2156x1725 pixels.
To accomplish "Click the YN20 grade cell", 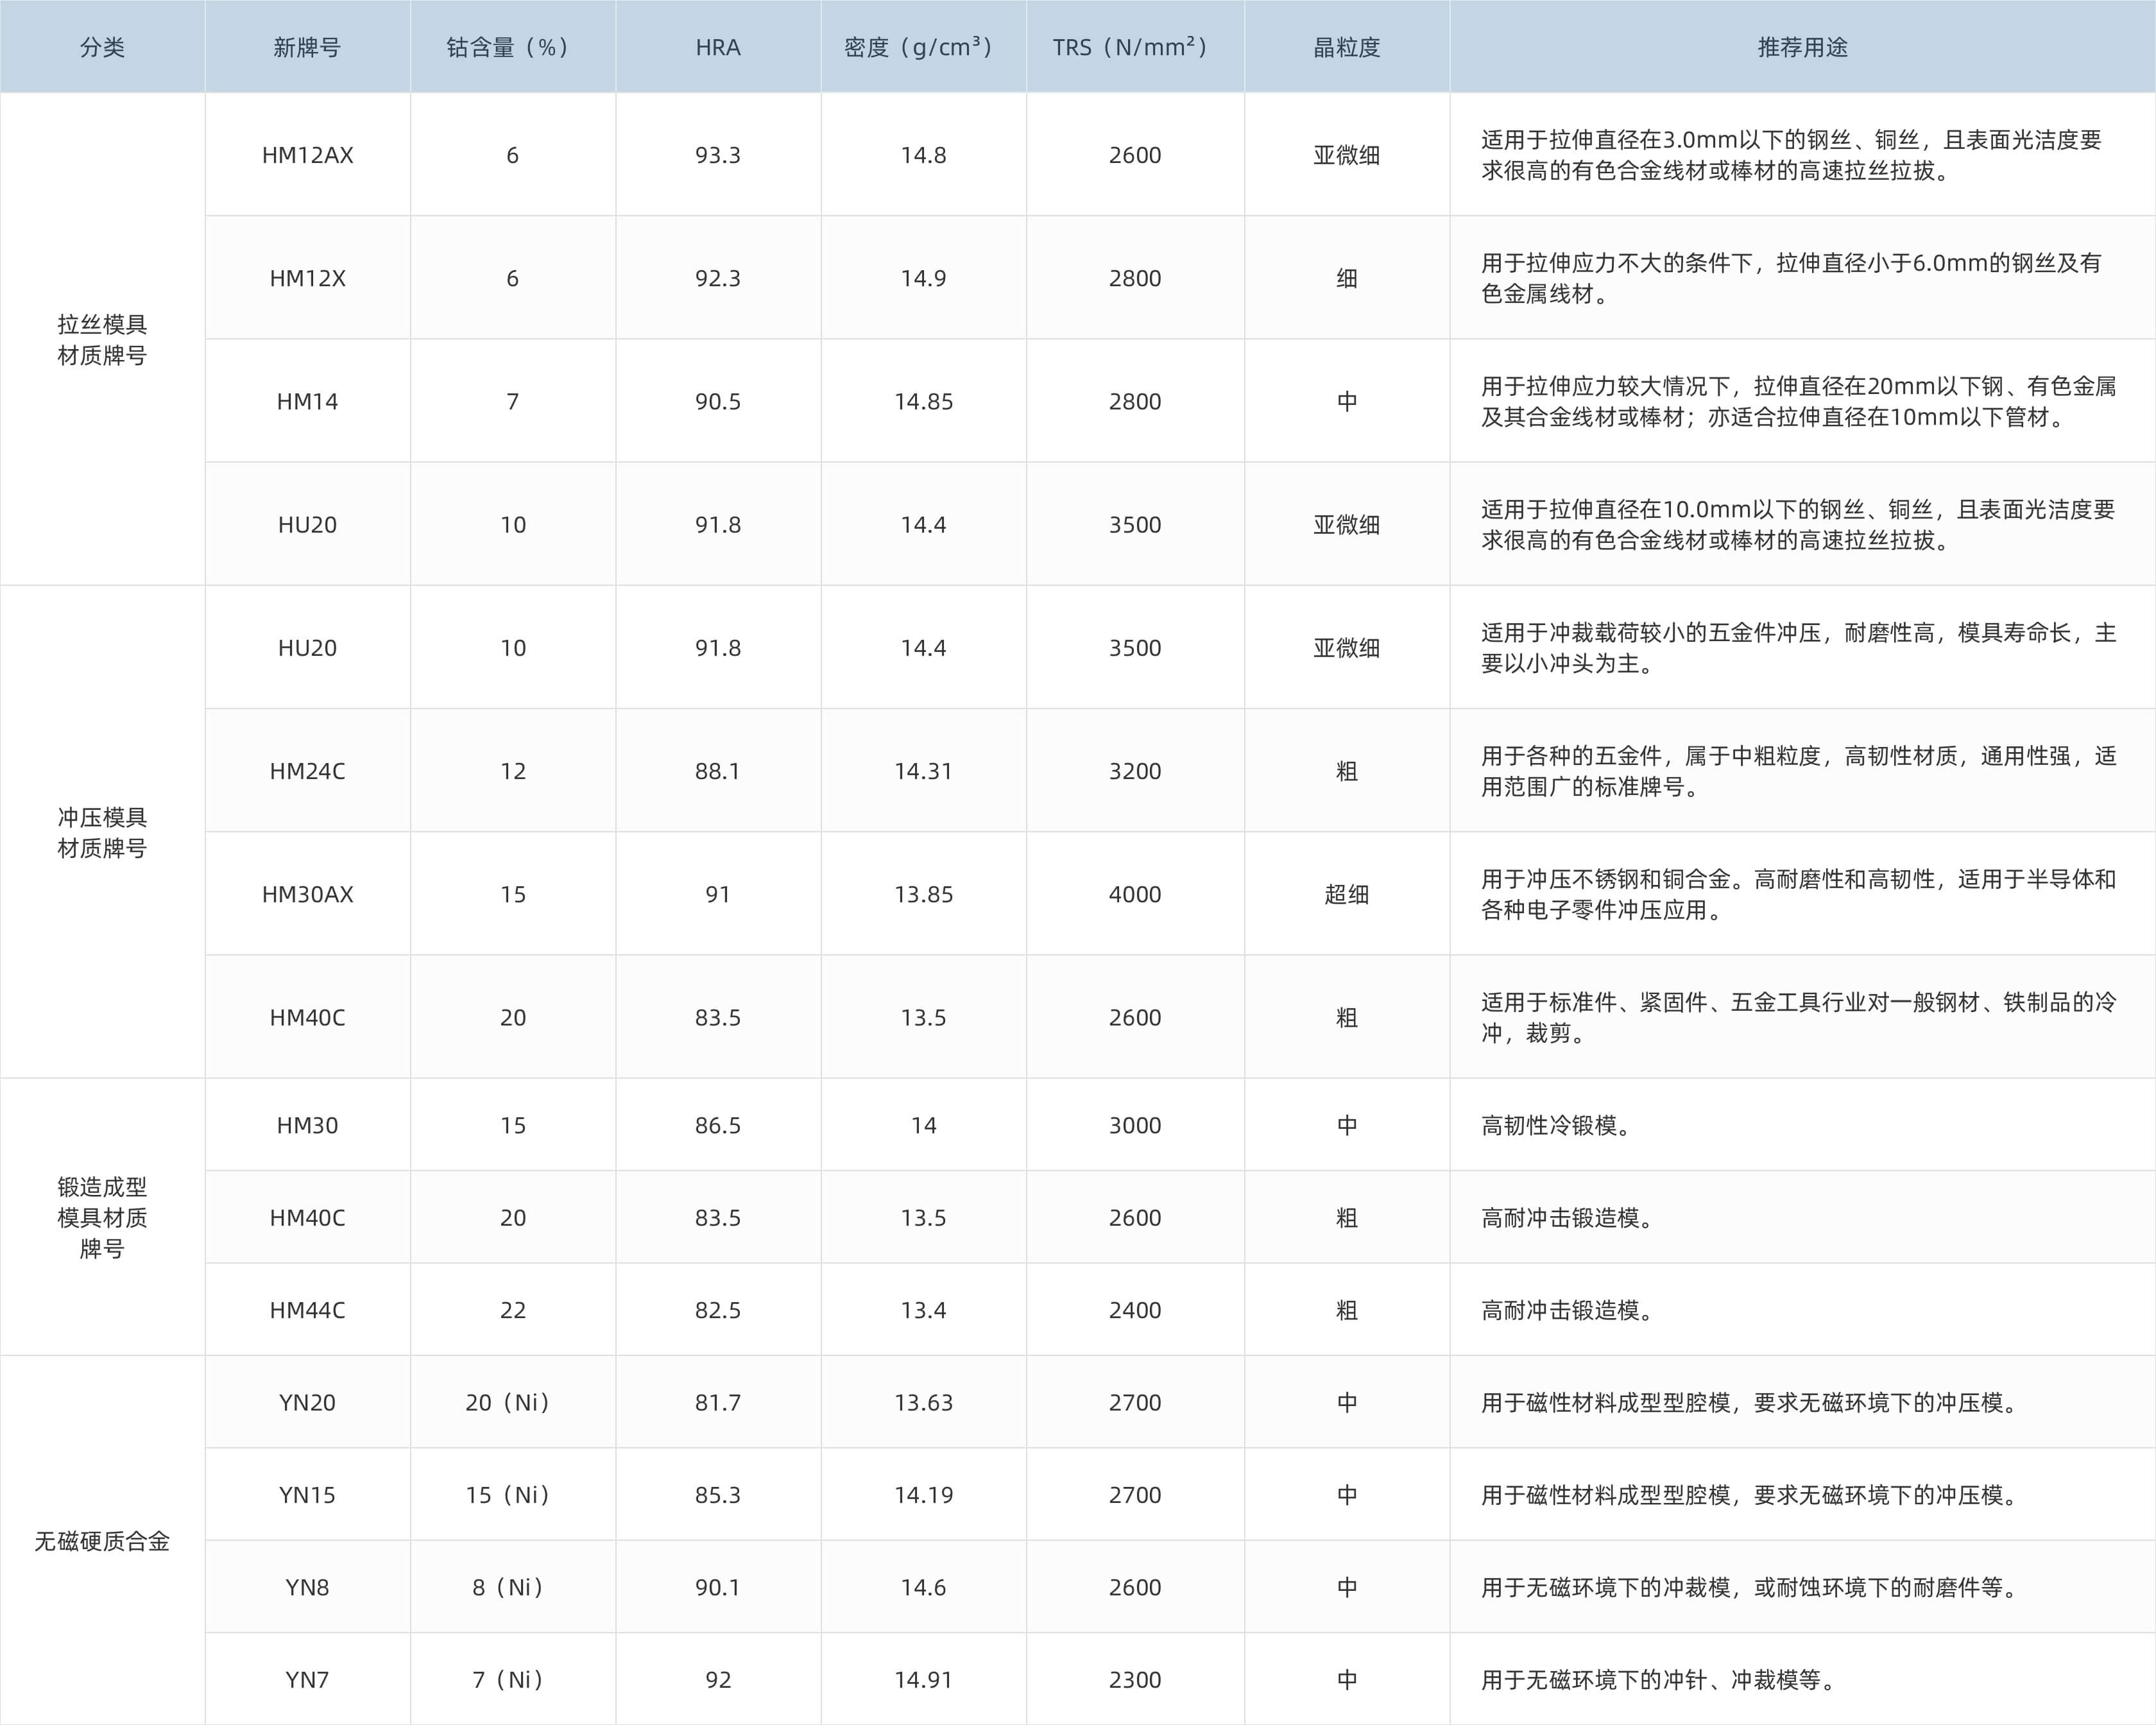I will click(307, 1402).
